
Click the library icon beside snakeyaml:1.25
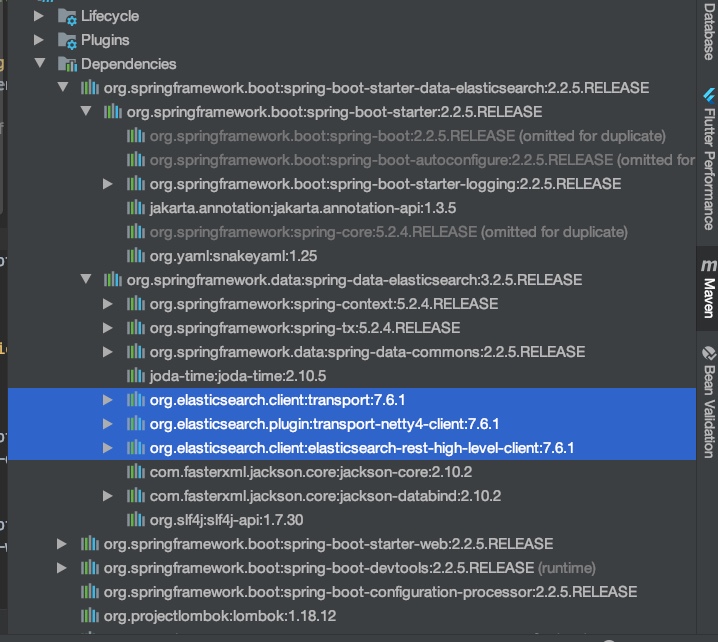click(135, 256)
